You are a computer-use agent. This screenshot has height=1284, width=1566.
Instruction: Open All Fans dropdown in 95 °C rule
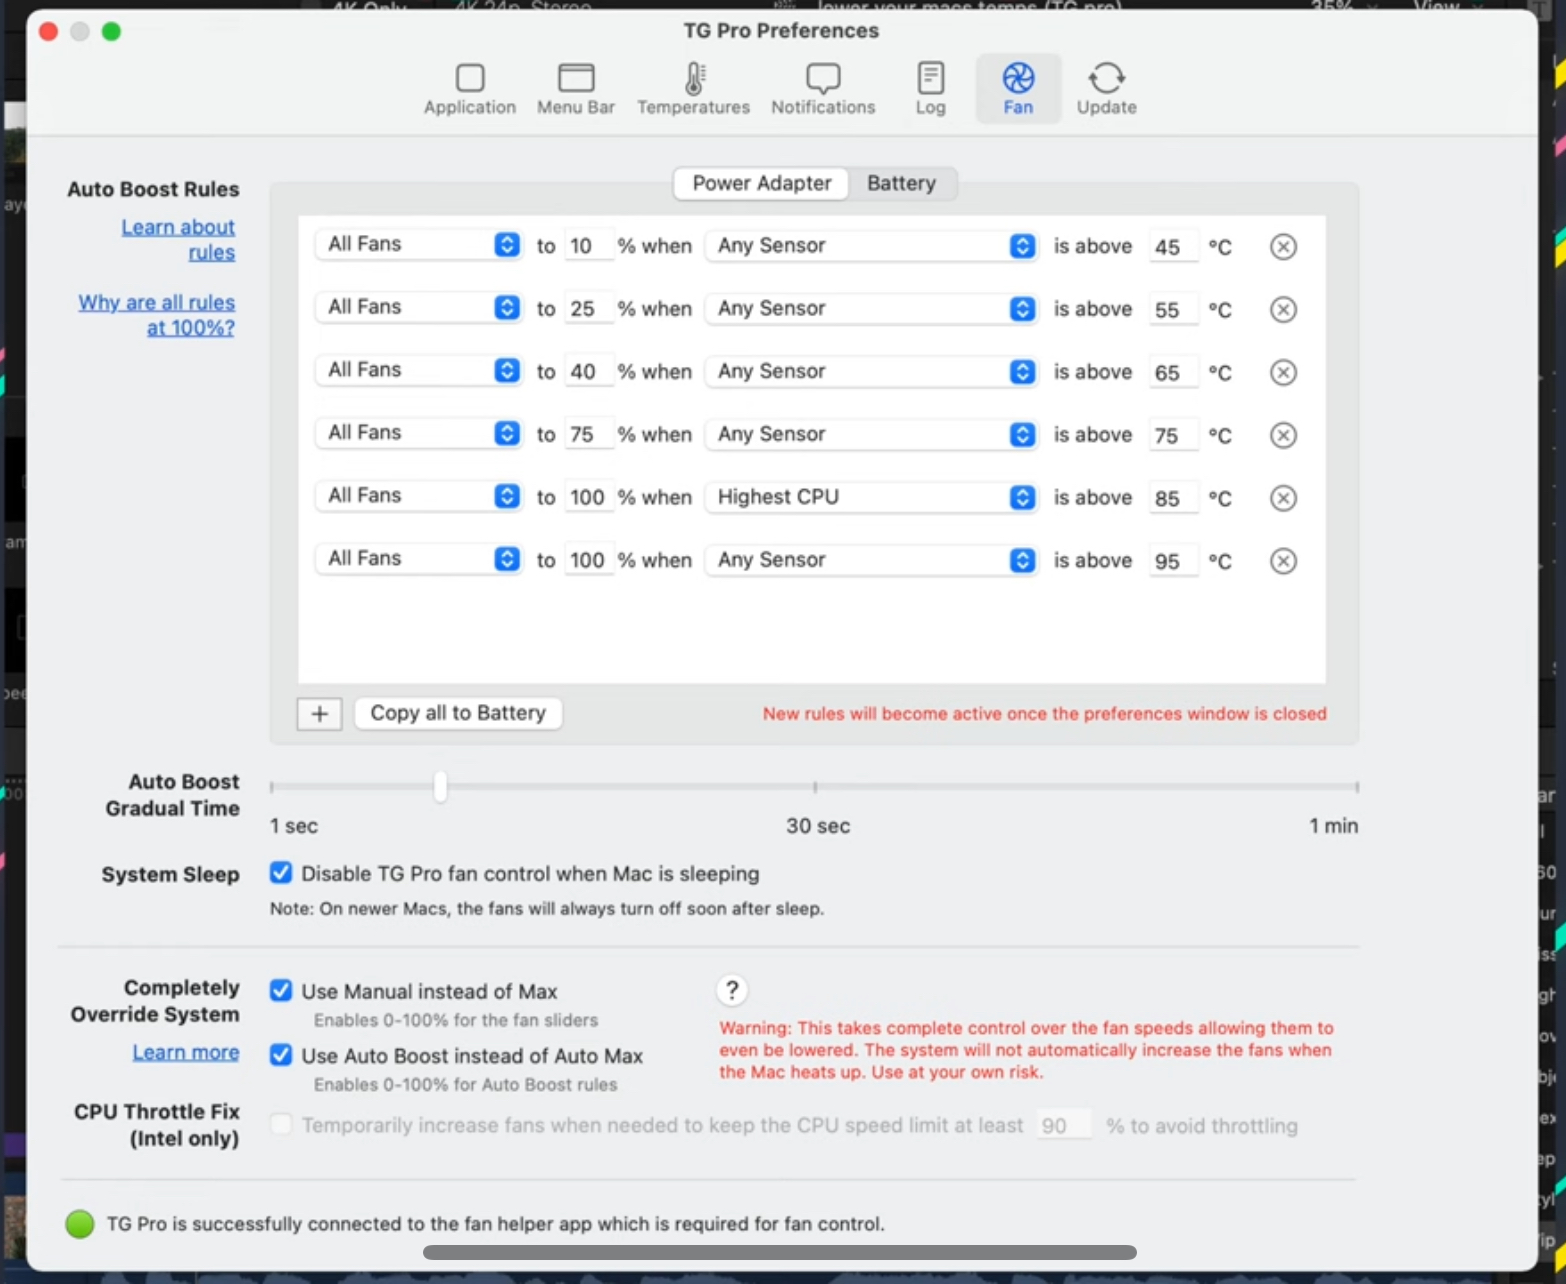click(x=418, y=560)
